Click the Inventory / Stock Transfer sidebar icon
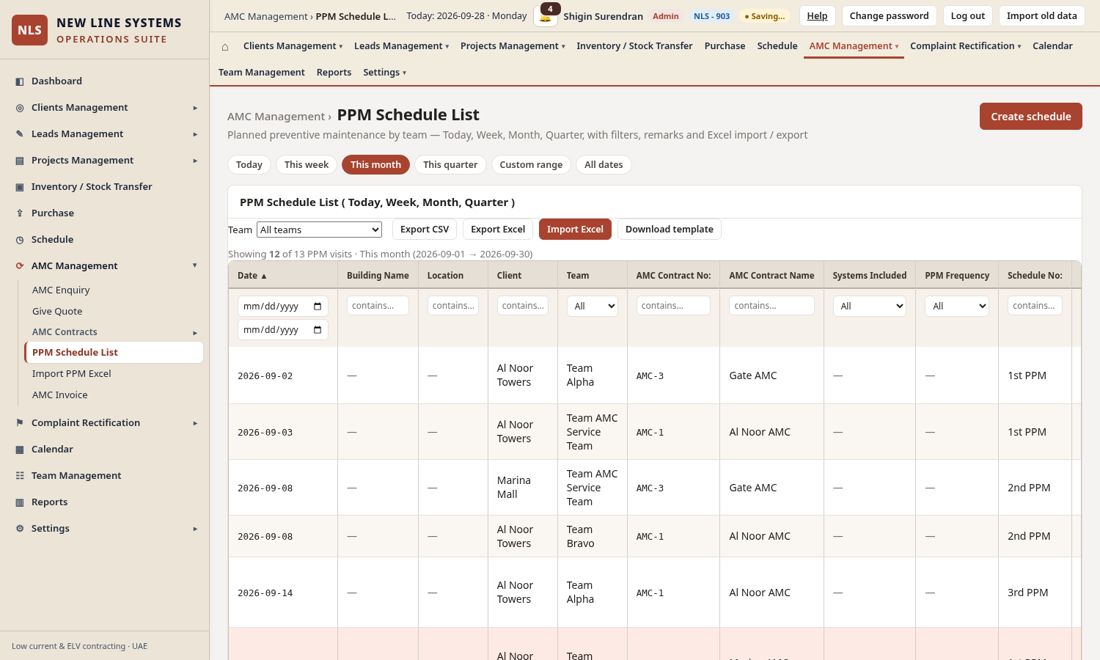The image size is (1100, 660). click(20, 187)
